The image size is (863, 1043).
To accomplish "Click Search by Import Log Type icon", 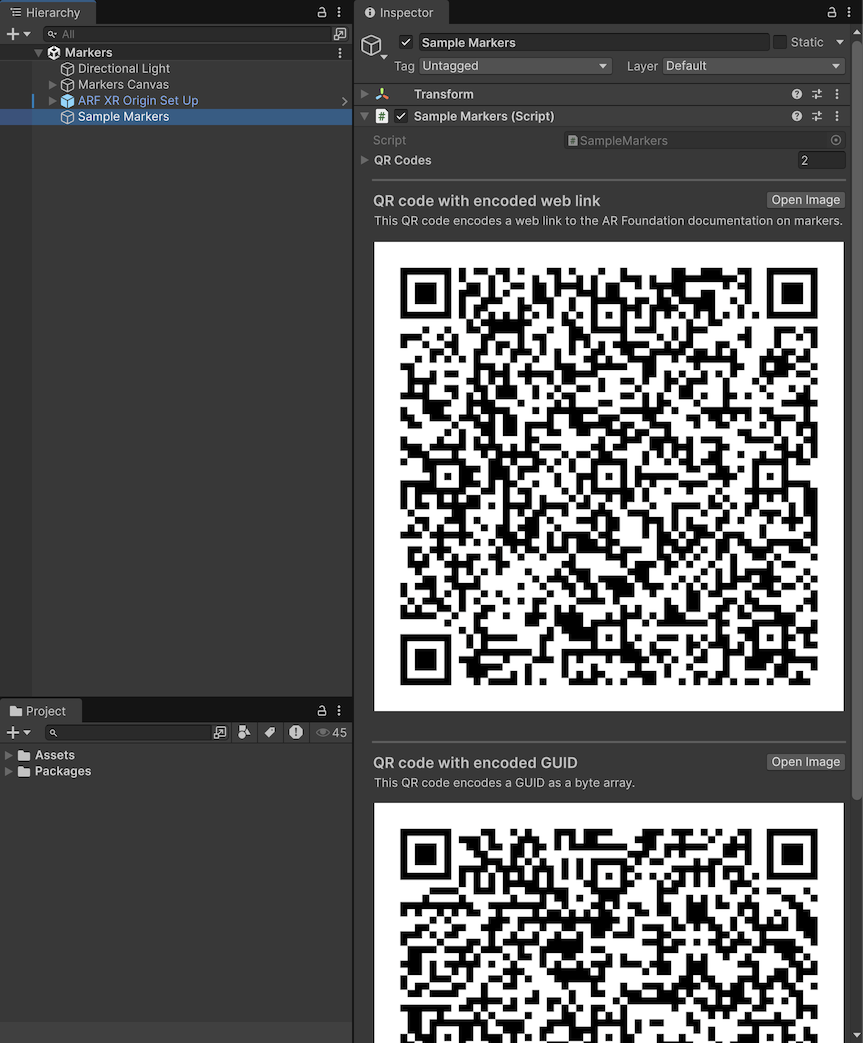I will (296, 733).
